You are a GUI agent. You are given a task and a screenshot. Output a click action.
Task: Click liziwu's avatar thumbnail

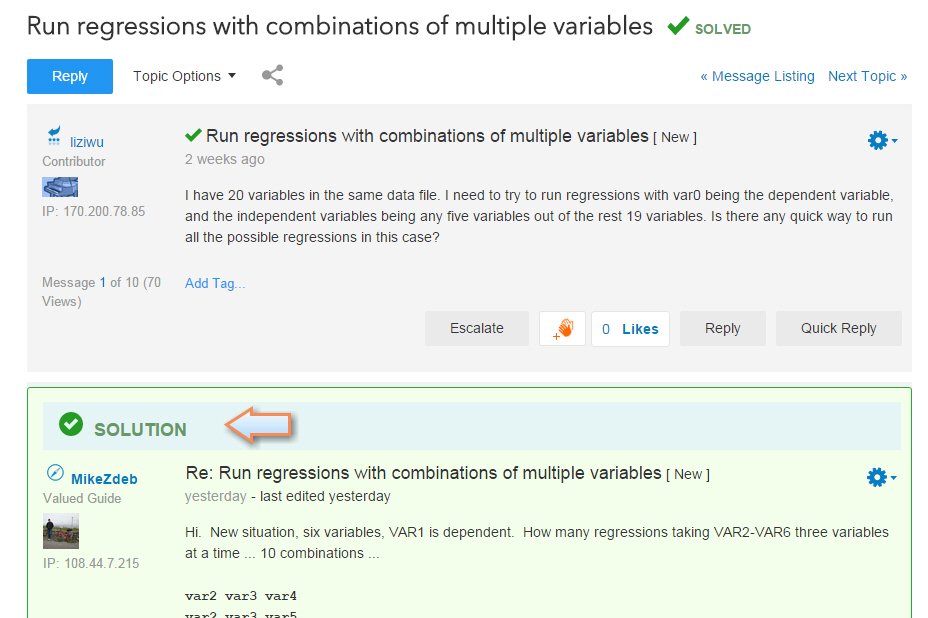click(60, 187)
